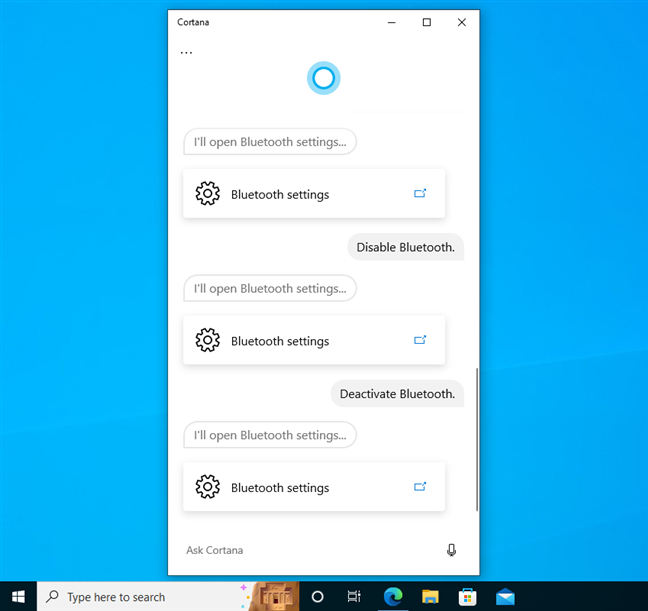This screenshot has height=611, width=648.
Task: Click the topmost 'I'll open Bluetooth settings...' reply
Action: point(270,142)
